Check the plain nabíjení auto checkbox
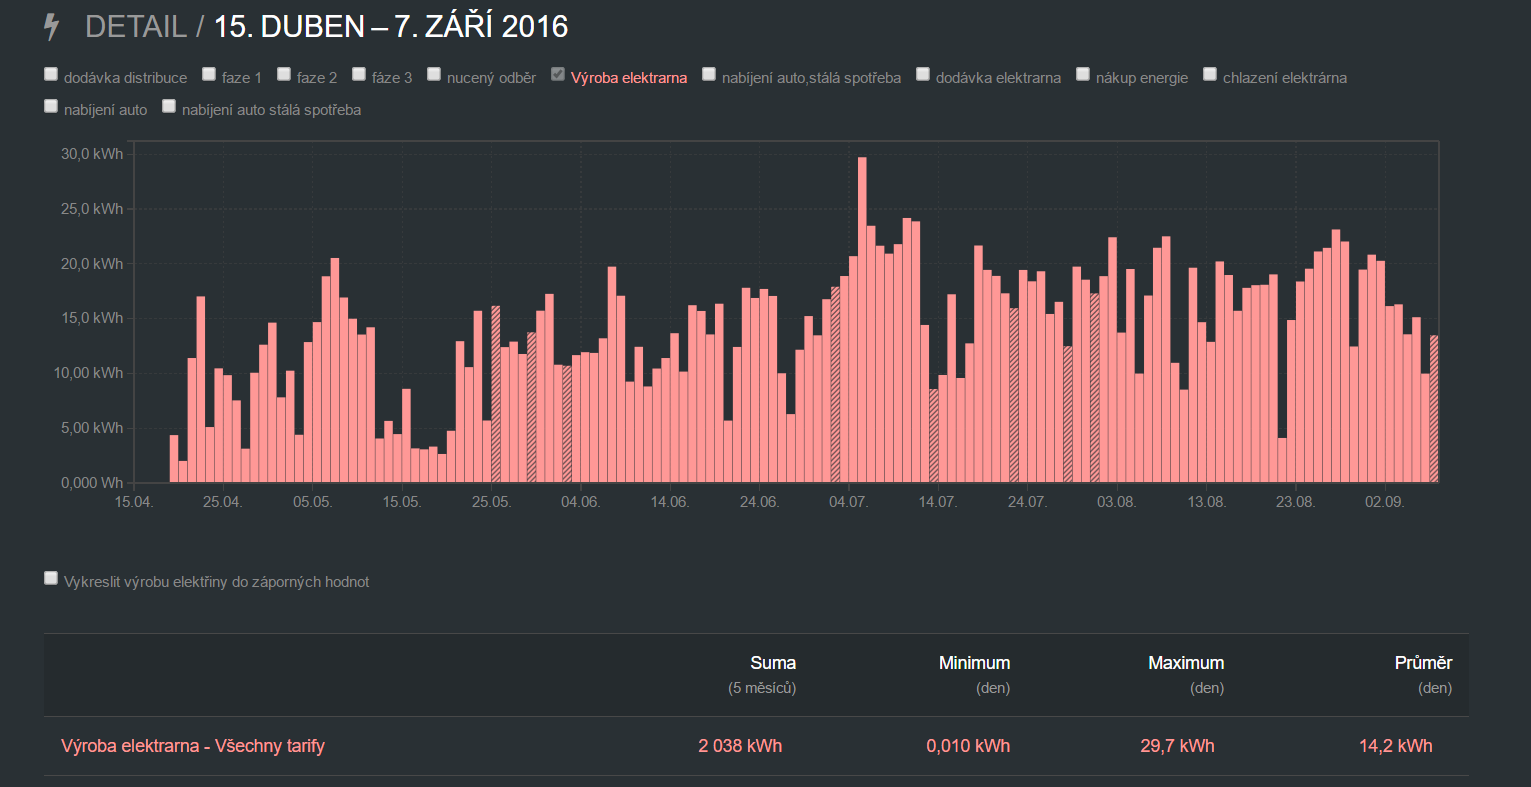The height and width of the screenshot is (787, 1531). coord(51,105)
